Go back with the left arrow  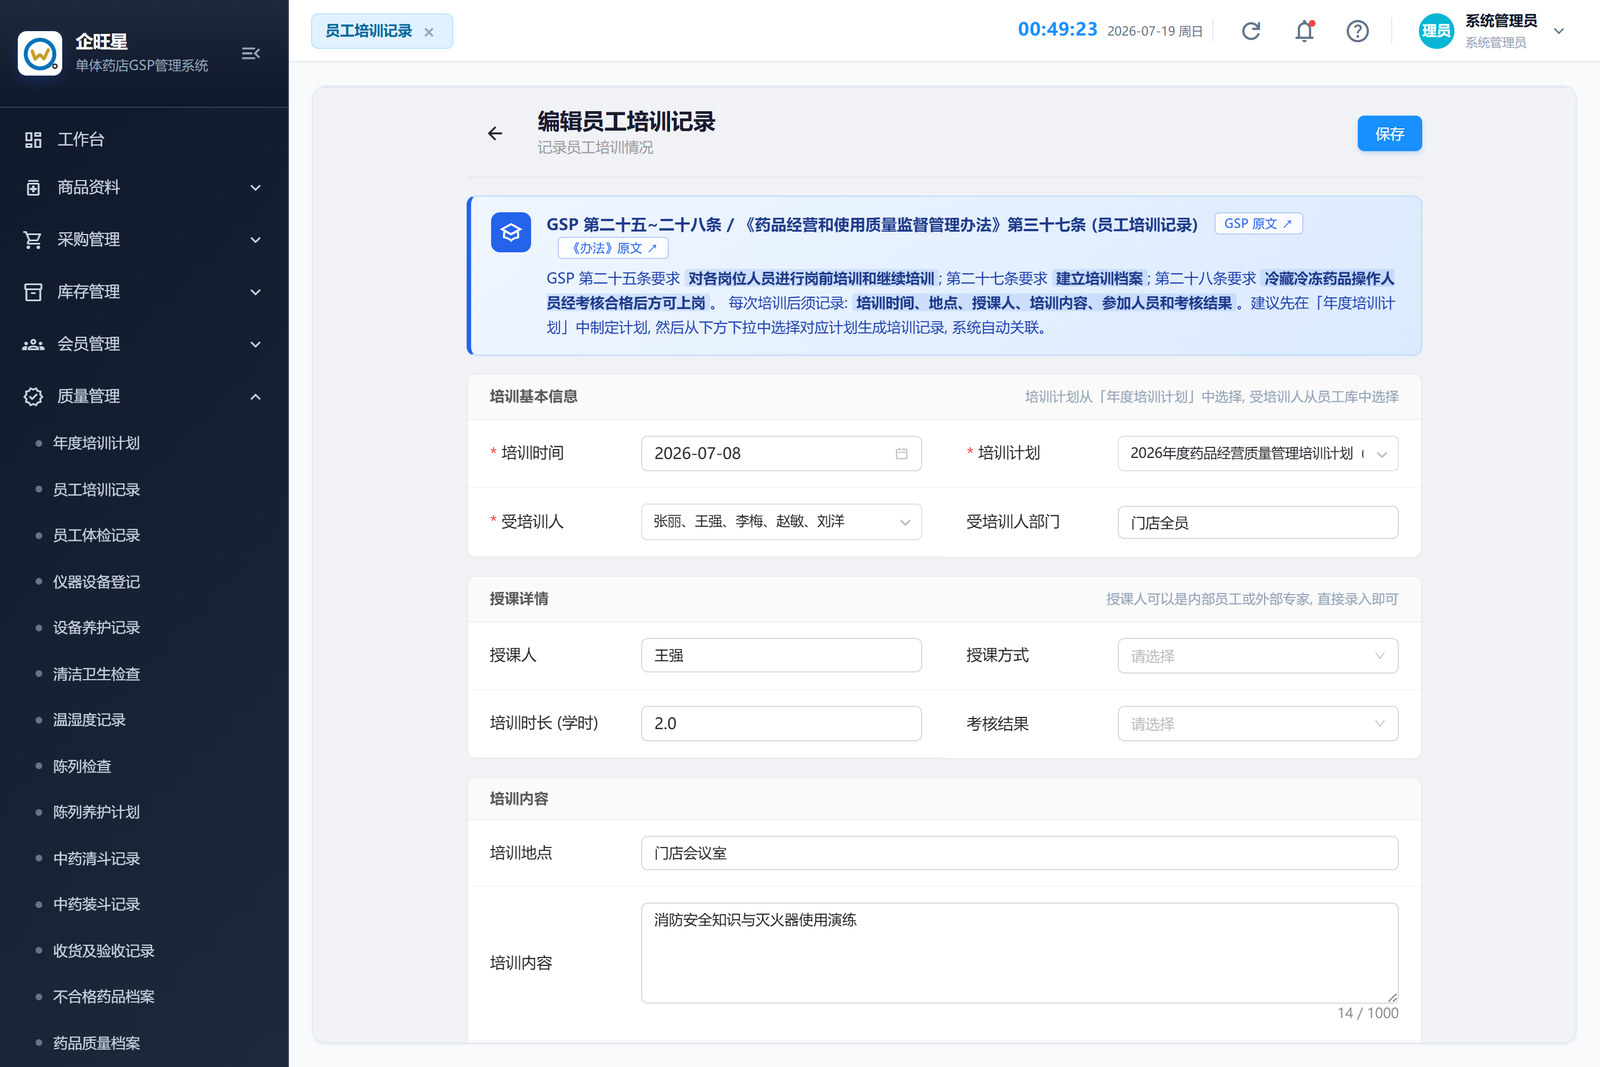495,133
